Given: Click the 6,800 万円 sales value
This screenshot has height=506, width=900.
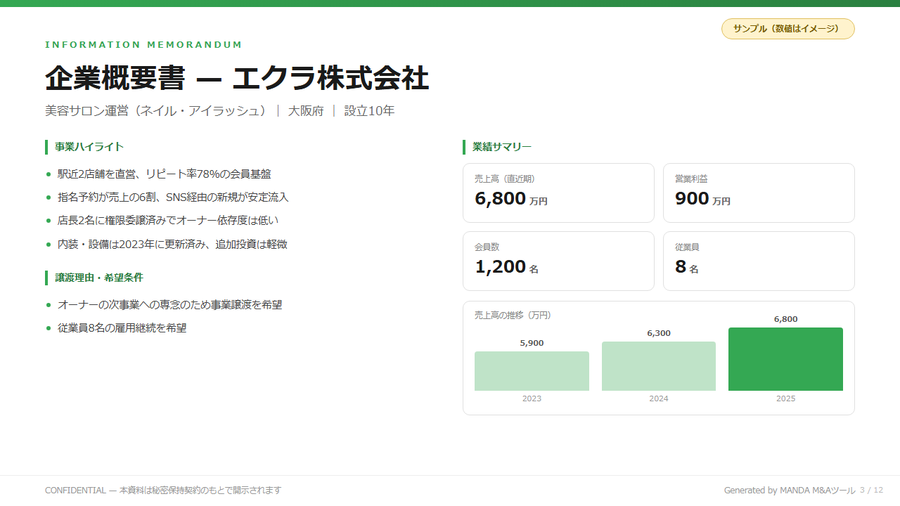Looking at the screenshot, I should point(511,198).
